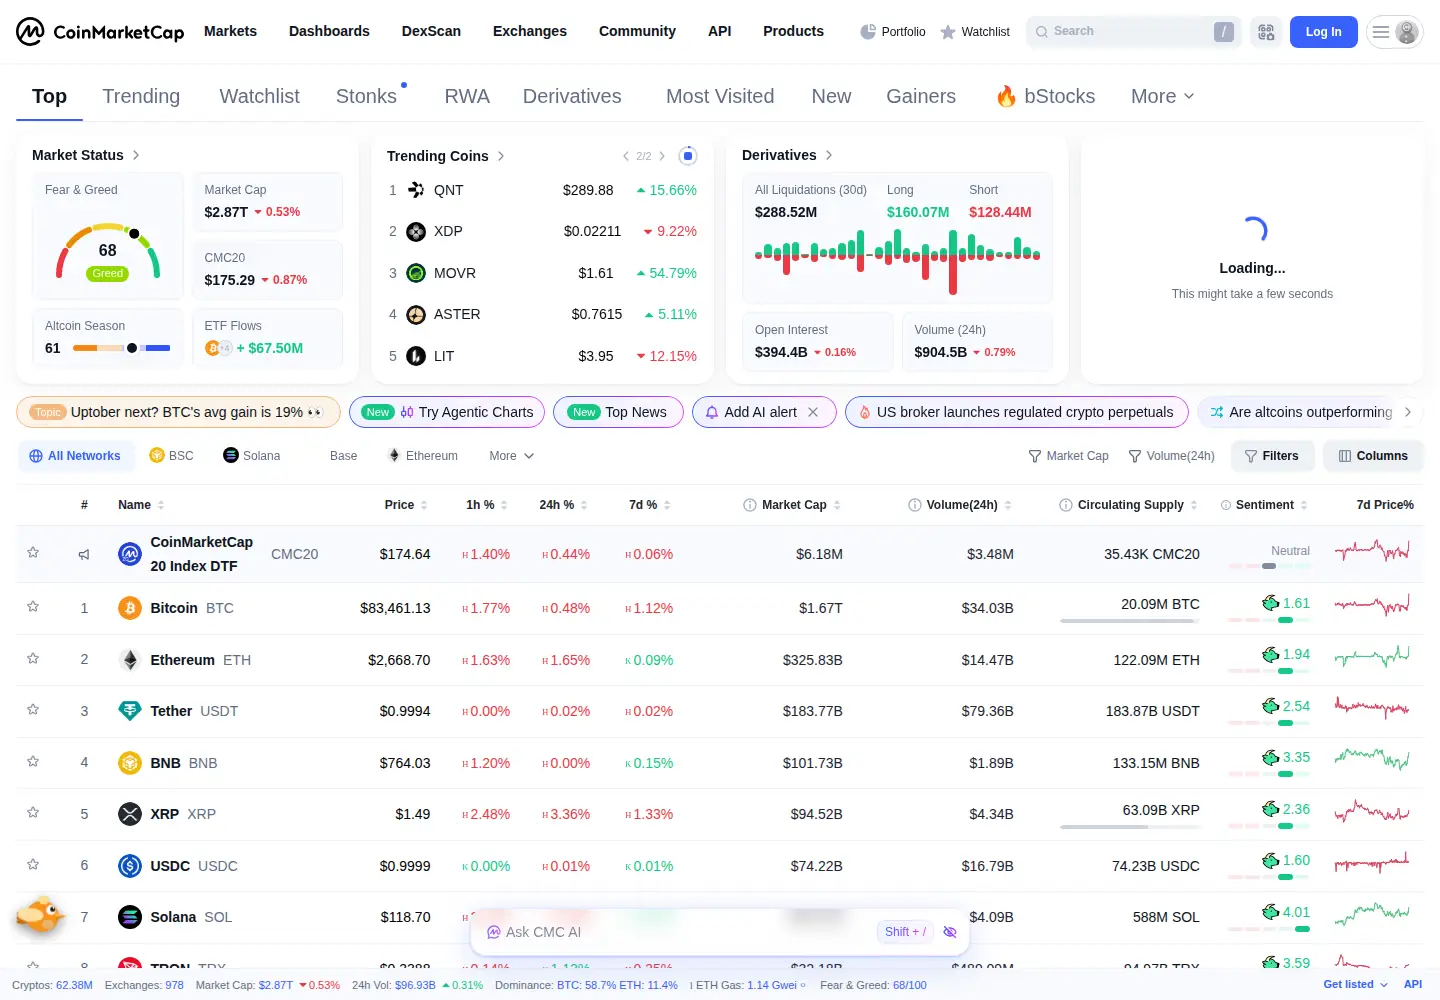Select the Solana network filter

point(252,456)
